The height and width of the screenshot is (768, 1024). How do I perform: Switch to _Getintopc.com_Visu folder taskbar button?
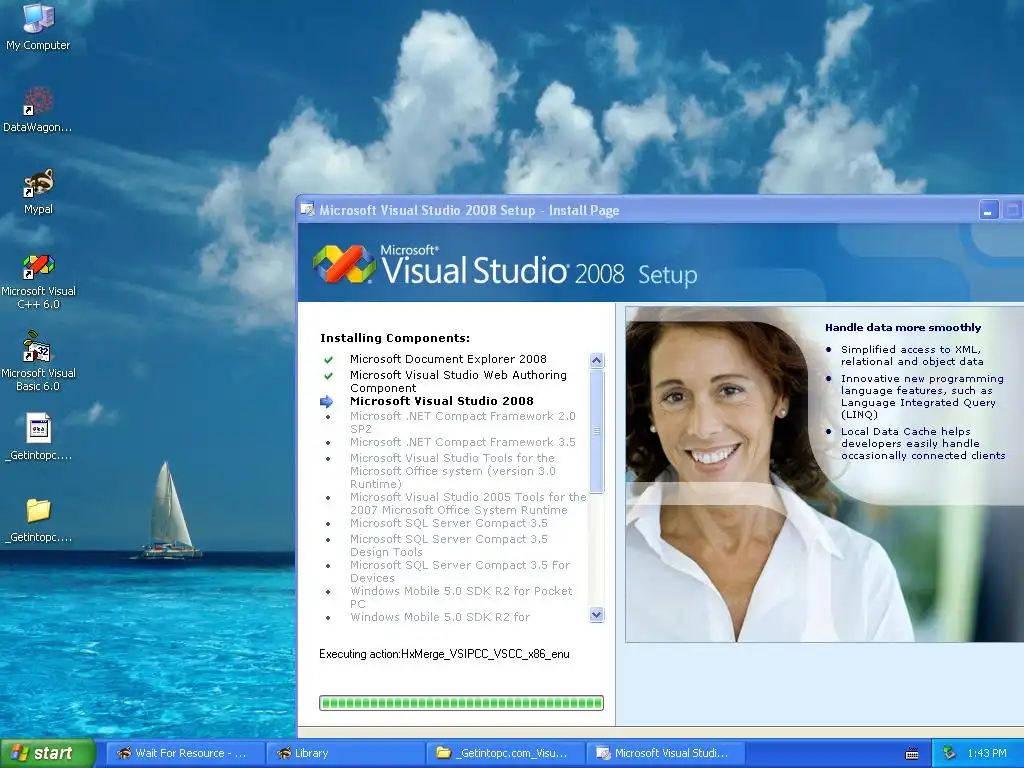coord(505,753)
